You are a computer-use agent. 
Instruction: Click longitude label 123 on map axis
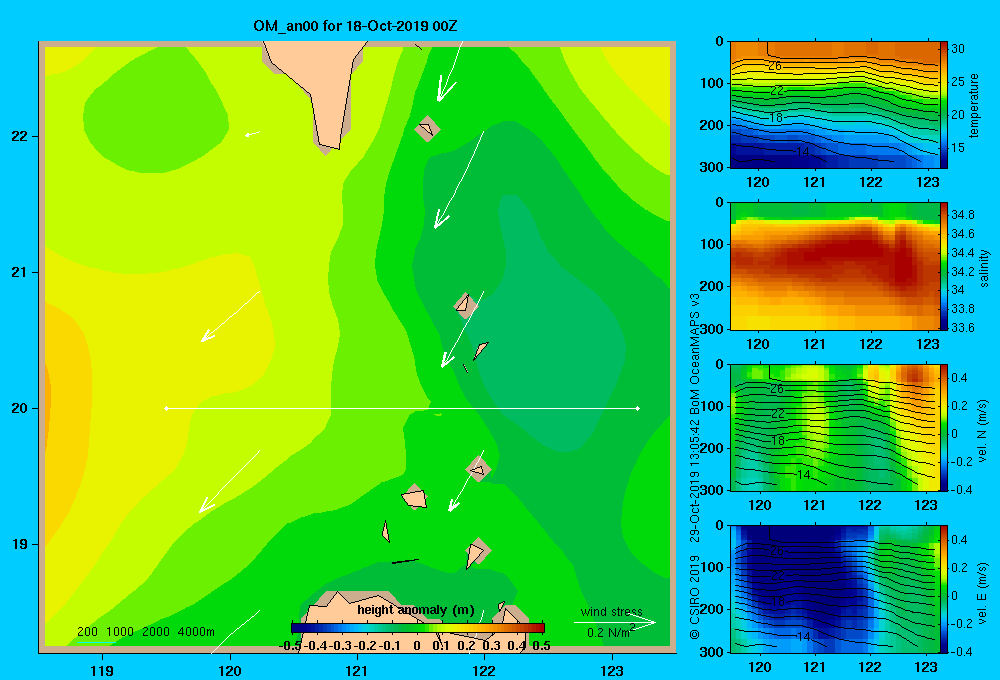point(612,671)
